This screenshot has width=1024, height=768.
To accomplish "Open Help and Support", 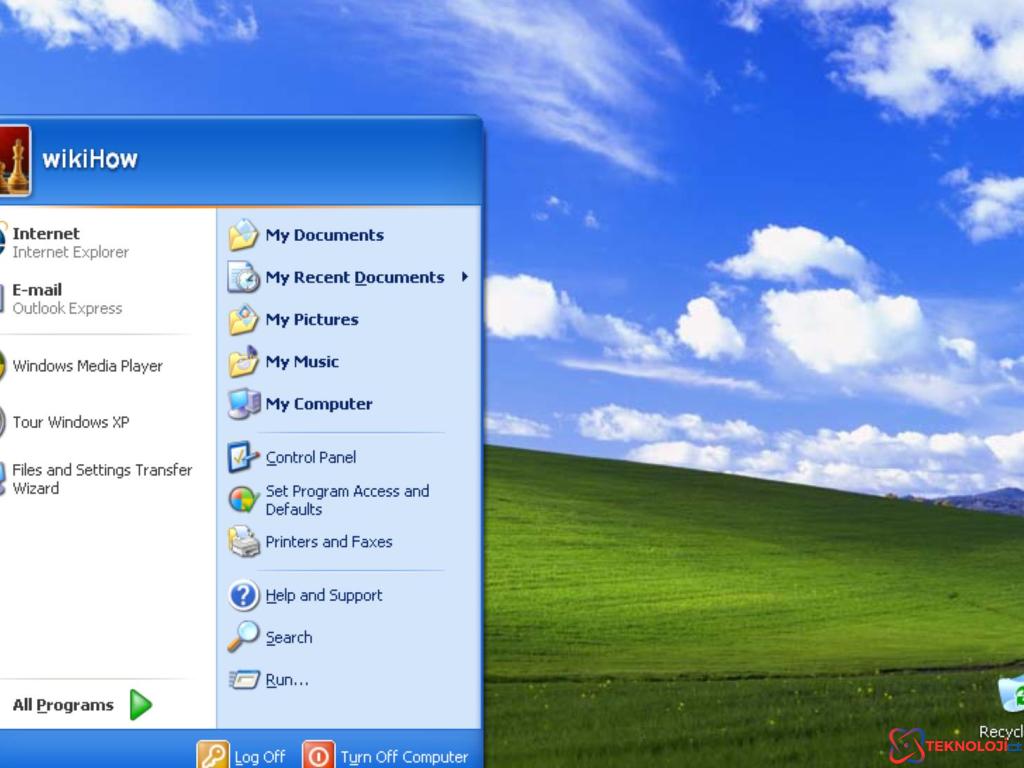I will pos(324,595).
